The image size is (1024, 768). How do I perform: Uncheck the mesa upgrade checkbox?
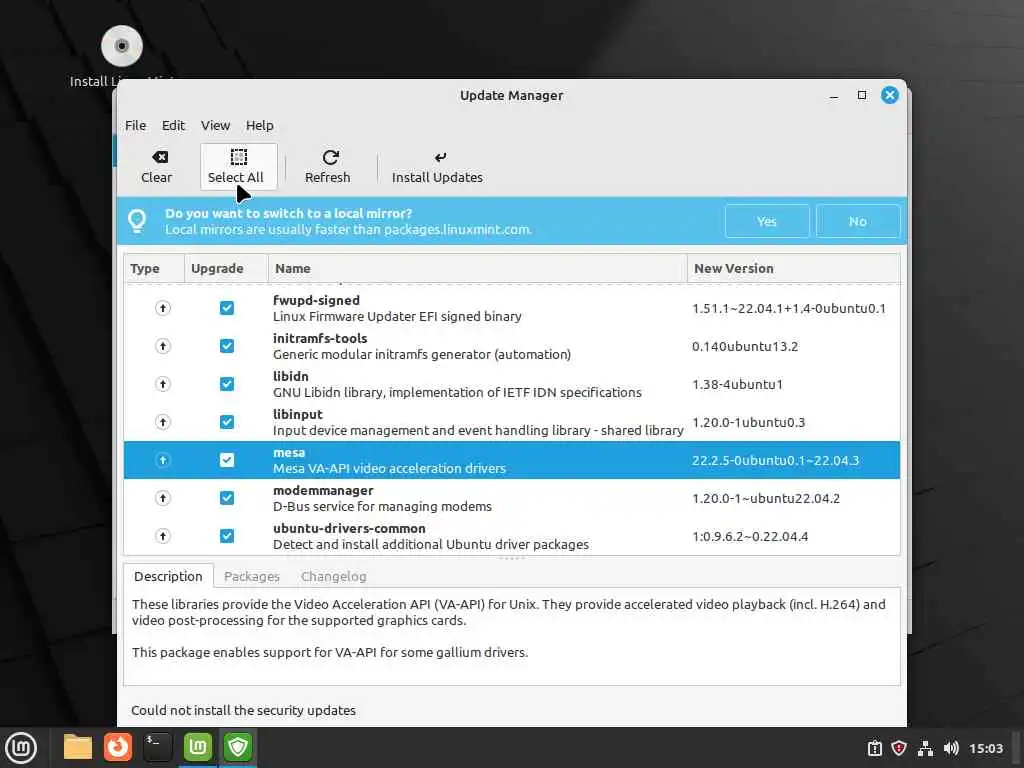click(x=227, y=460)
